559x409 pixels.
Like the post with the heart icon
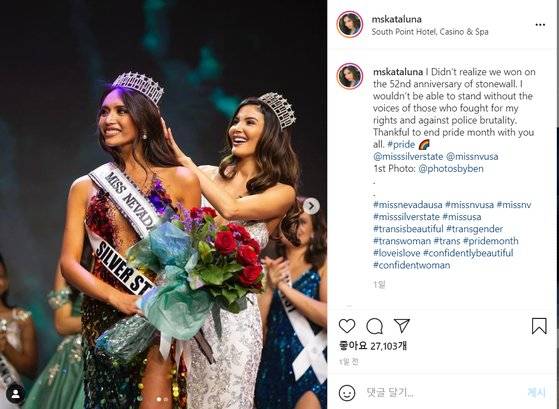click(x=347, y=326)
